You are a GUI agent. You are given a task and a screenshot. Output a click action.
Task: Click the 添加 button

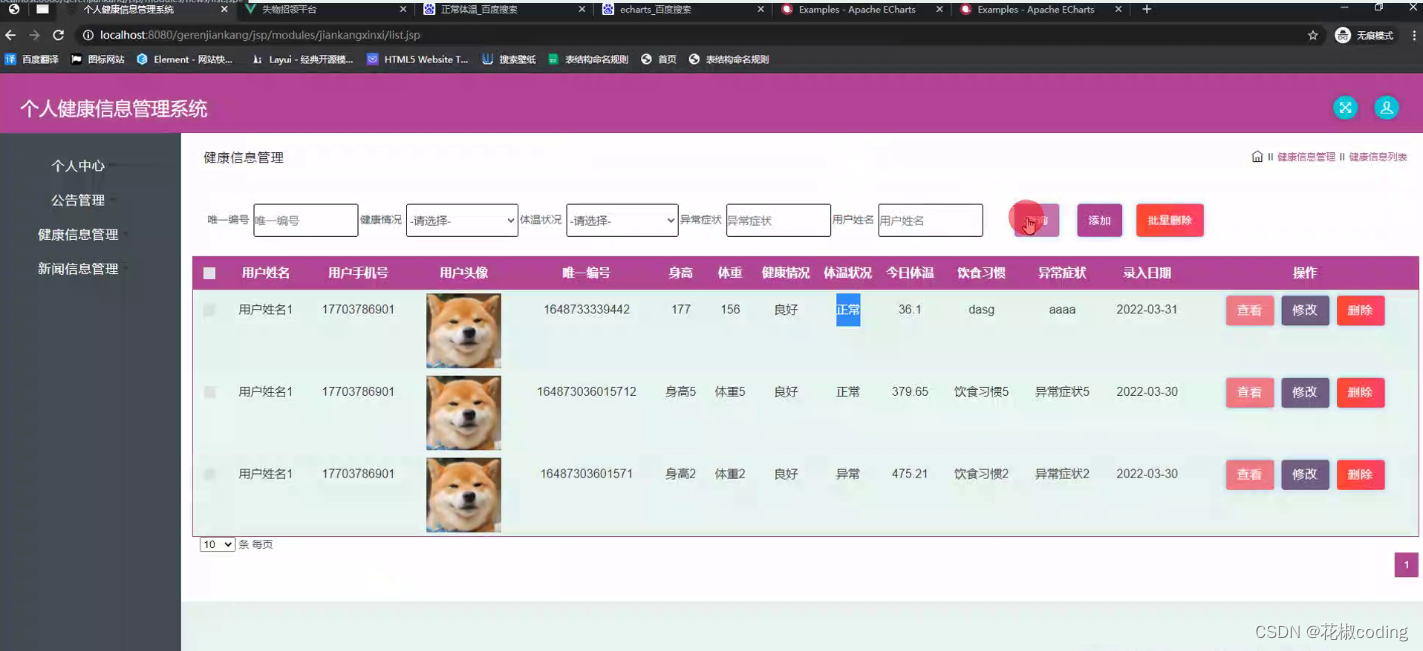point(1099,220)
